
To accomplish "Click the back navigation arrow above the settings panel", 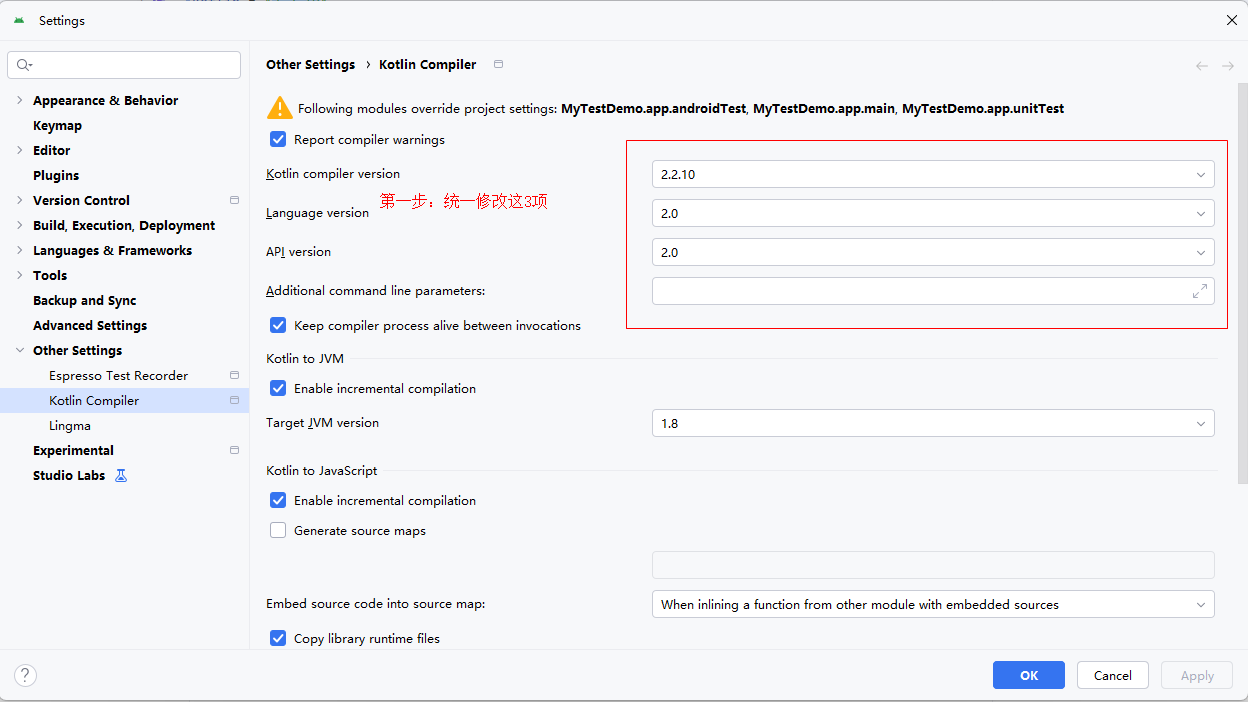I will (x=1202, y=64).
